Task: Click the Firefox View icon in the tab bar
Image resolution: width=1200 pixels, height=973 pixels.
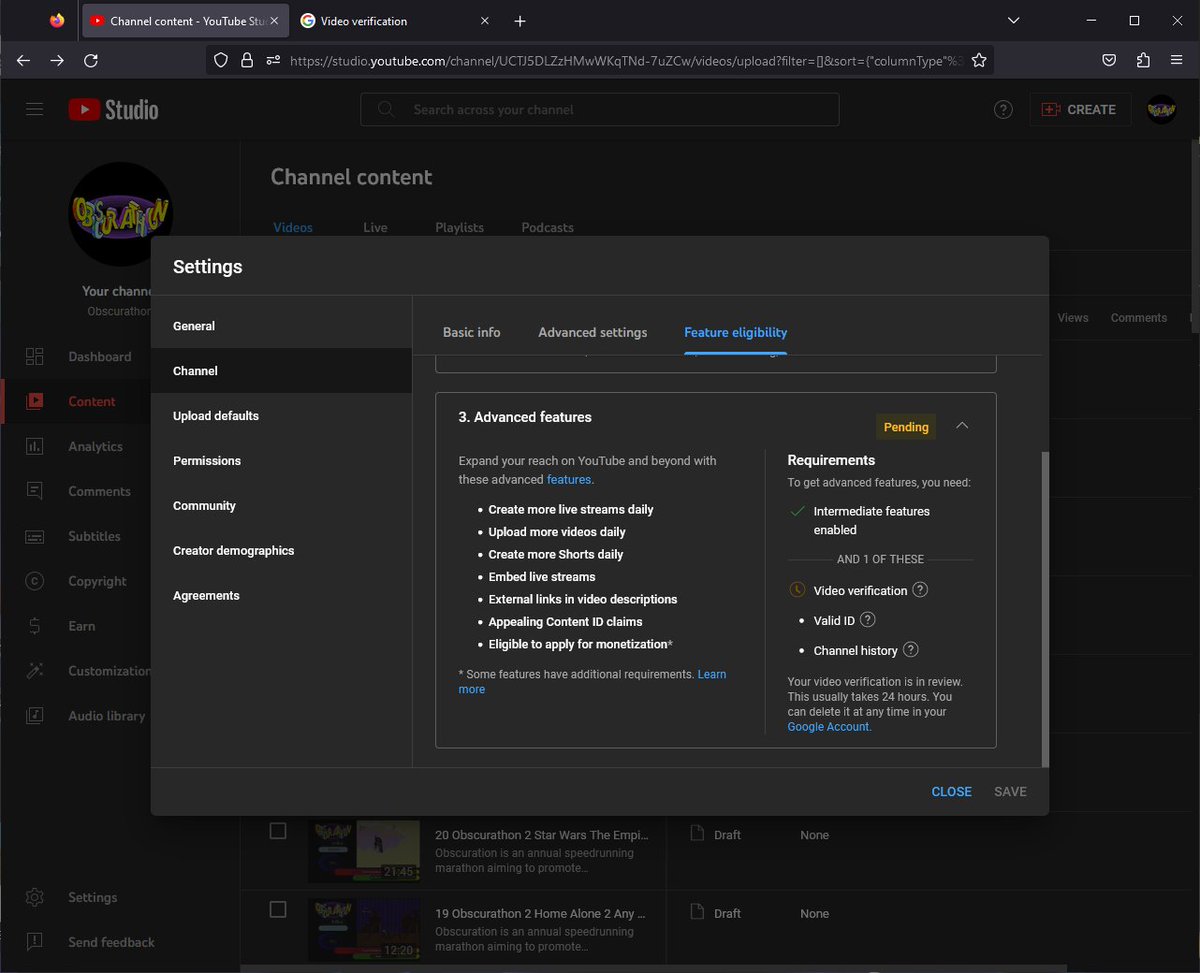Action: [56, 21]
